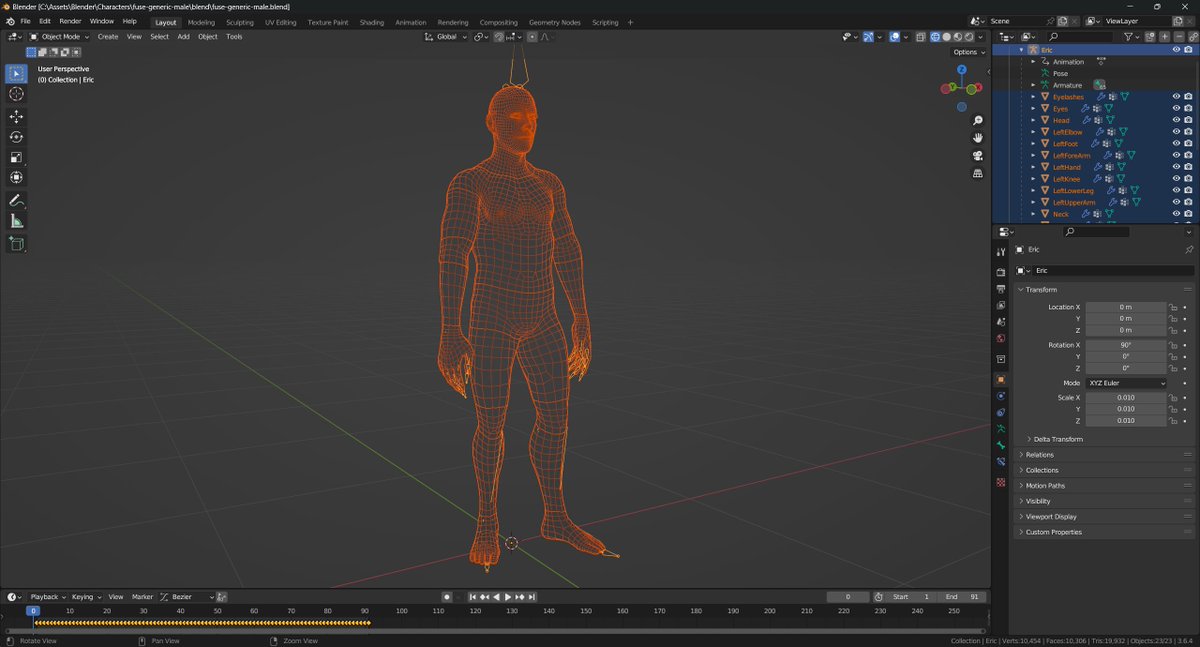
Task: Click the End frame field showing 91
Action: pos(963,597)
